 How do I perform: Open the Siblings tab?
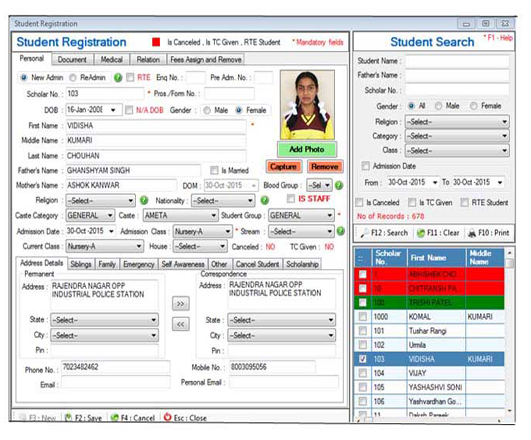[81, 264]
